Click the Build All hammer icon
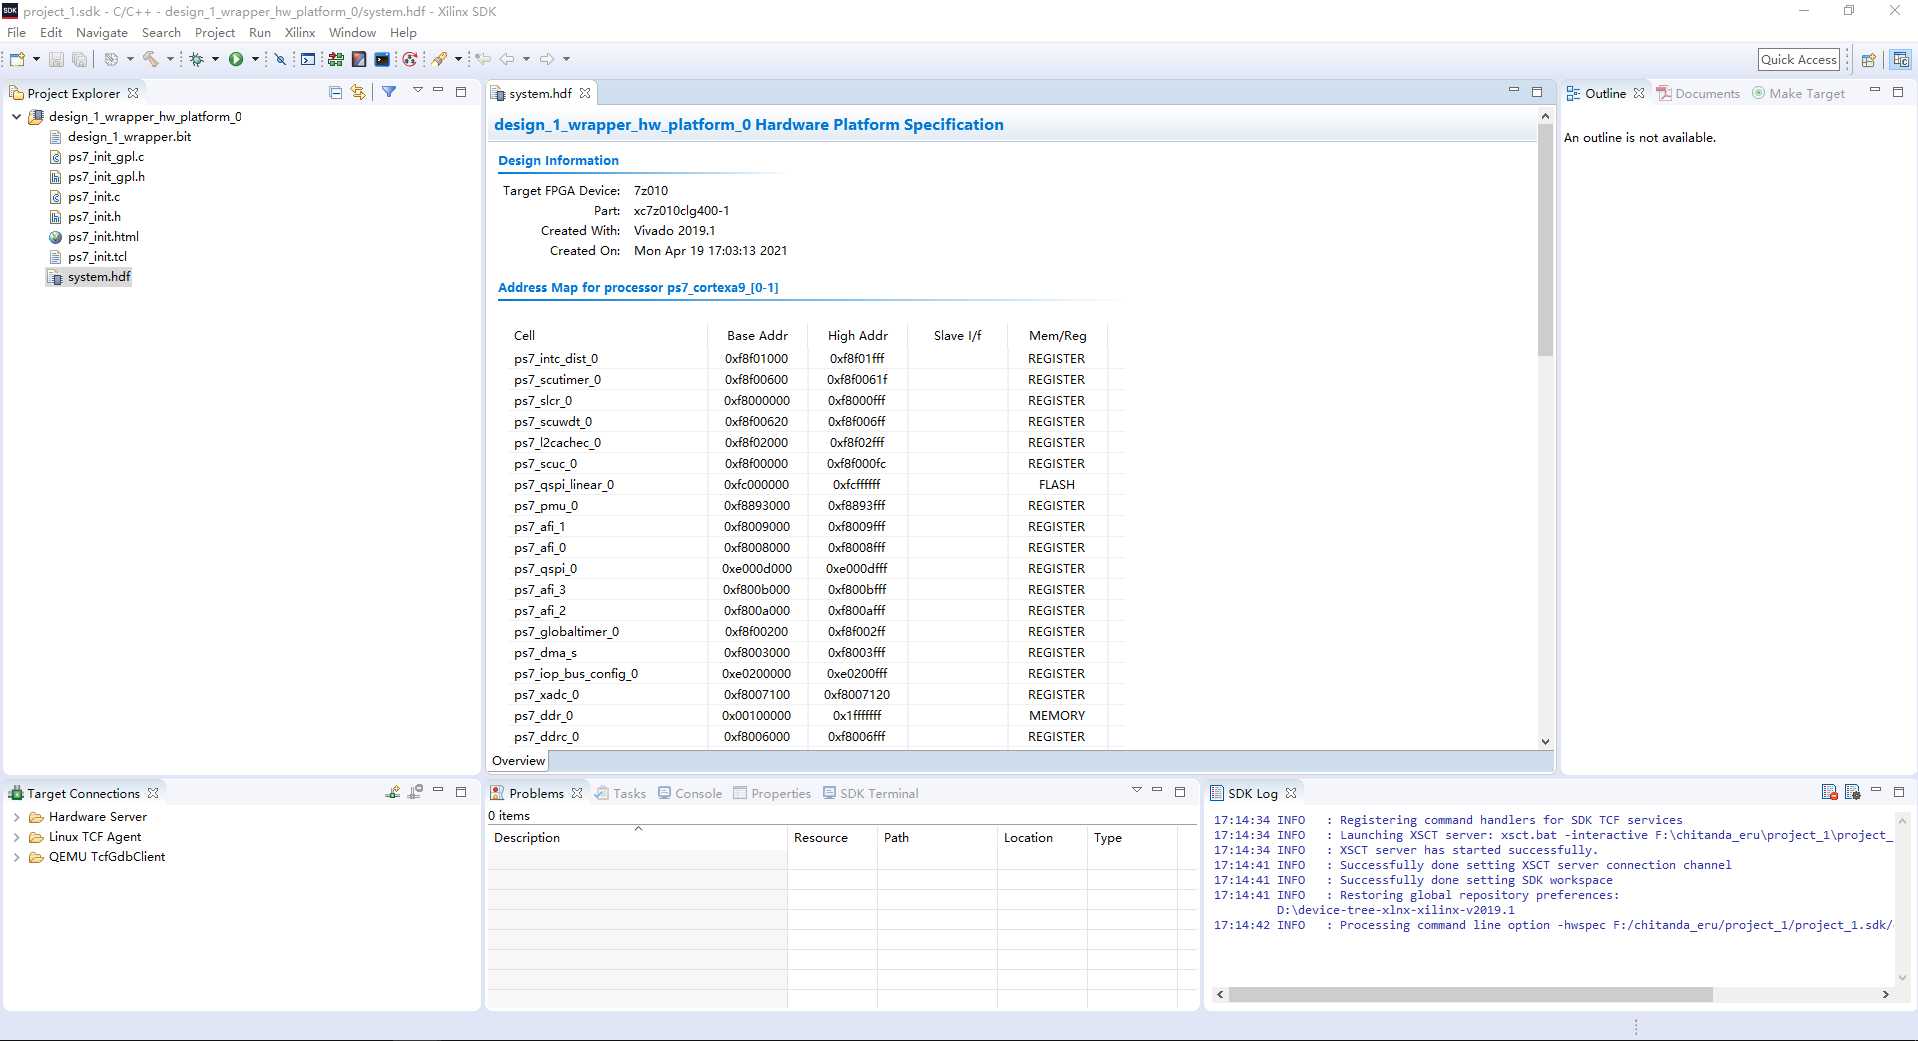The height and width of the screenshot is (1041, 1918). coord(151,60)
